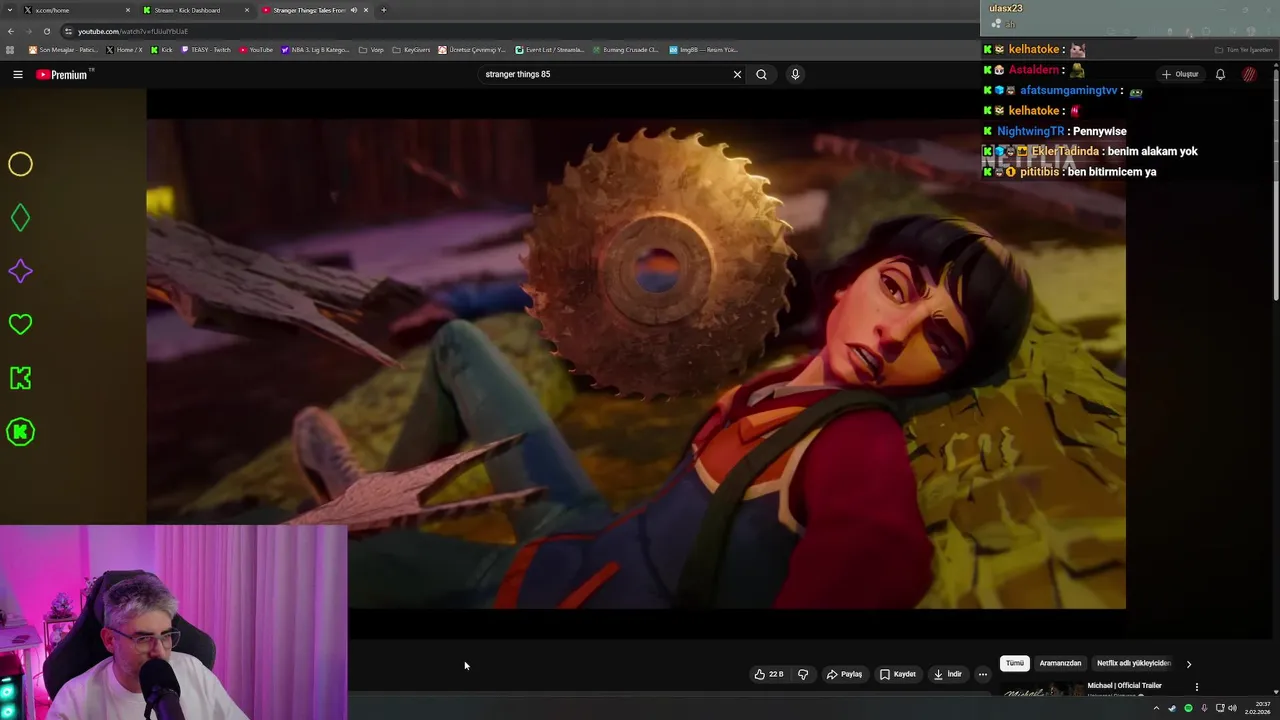
Task: Open options for Michael Official Trailer
Action: 1196,687
